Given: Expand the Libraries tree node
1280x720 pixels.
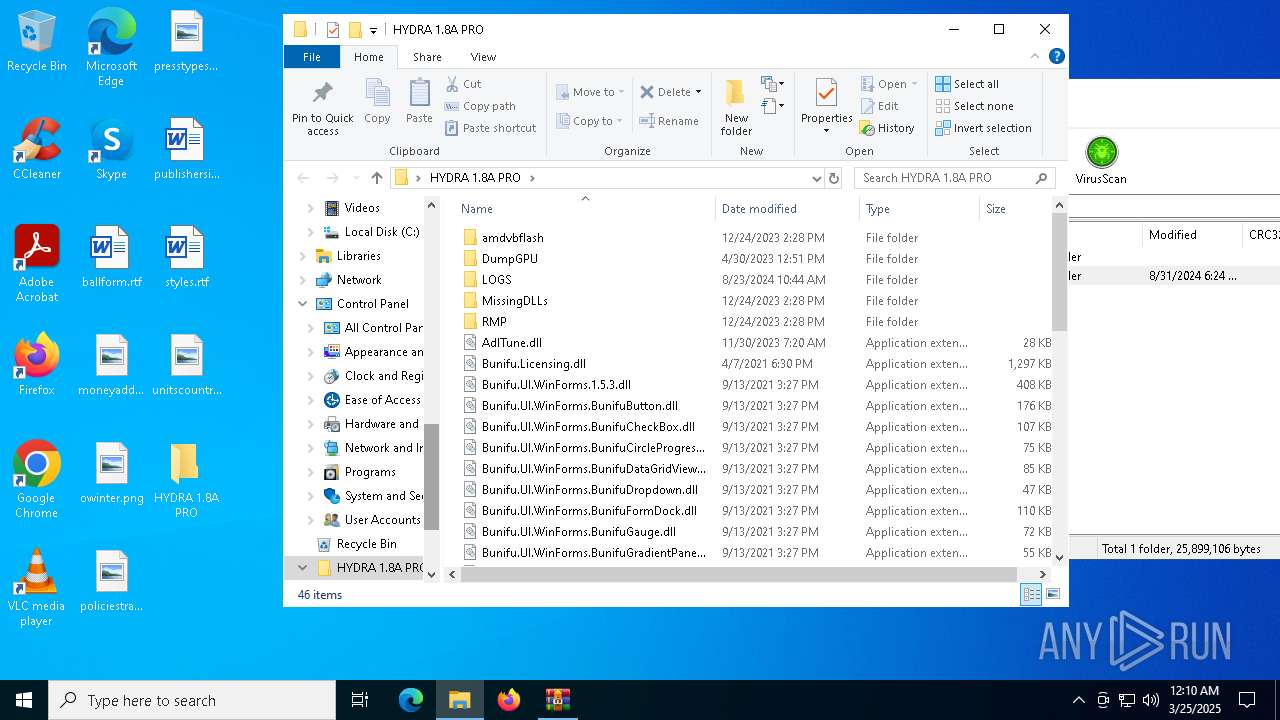Looking at the screenshot, I should (x=303, y=256).
